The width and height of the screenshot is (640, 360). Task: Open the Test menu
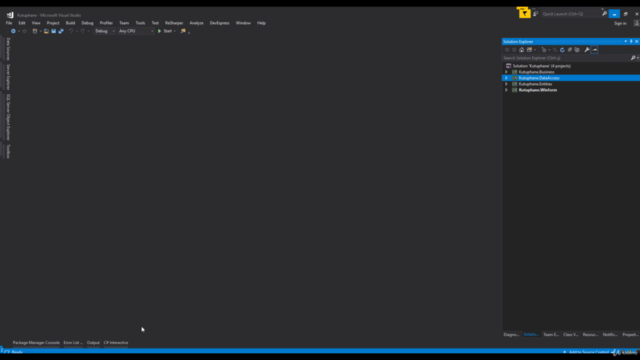coord(155,23)
